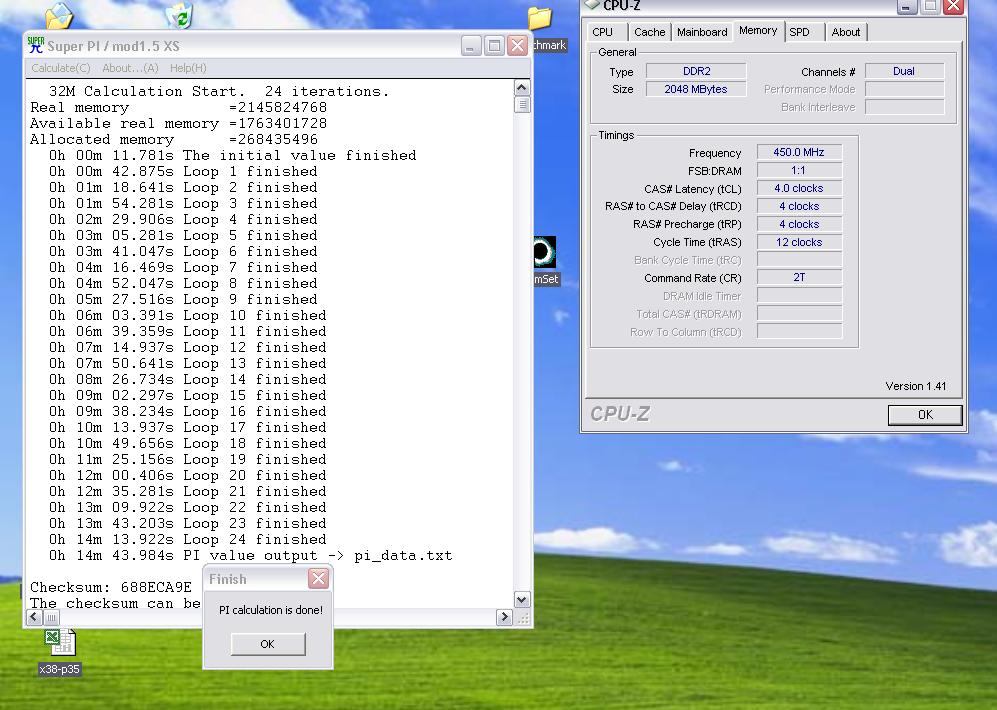Image resolution: width=997 pixels, height=710 pixels.
Task: Click the 'Loop 24 finished' line
Action: [x=188, y=539]
